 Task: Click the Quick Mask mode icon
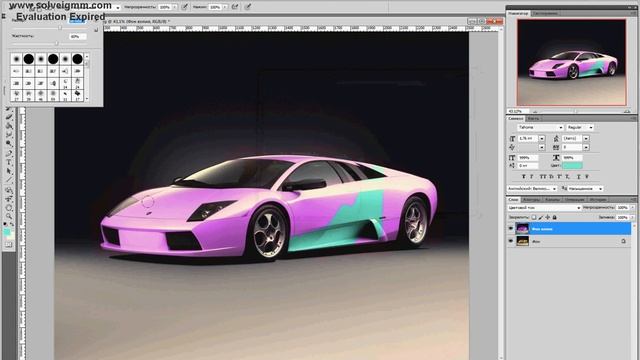click(x=9, y=244)
